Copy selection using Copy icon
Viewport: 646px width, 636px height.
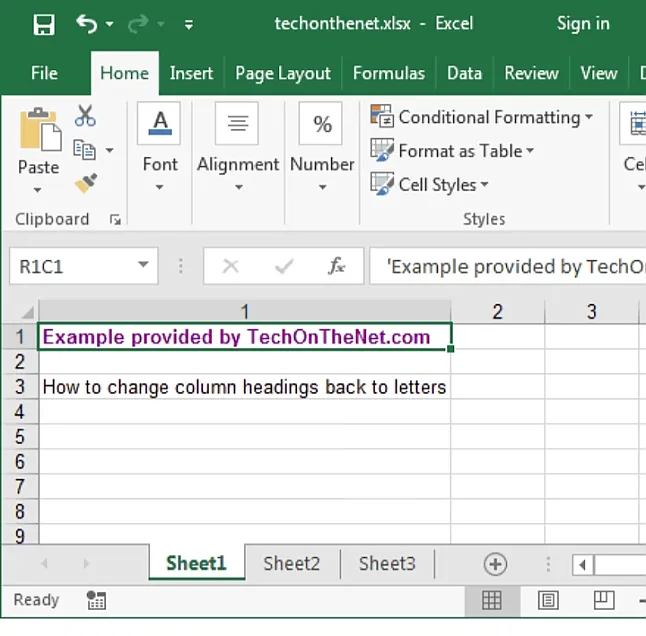84,150
